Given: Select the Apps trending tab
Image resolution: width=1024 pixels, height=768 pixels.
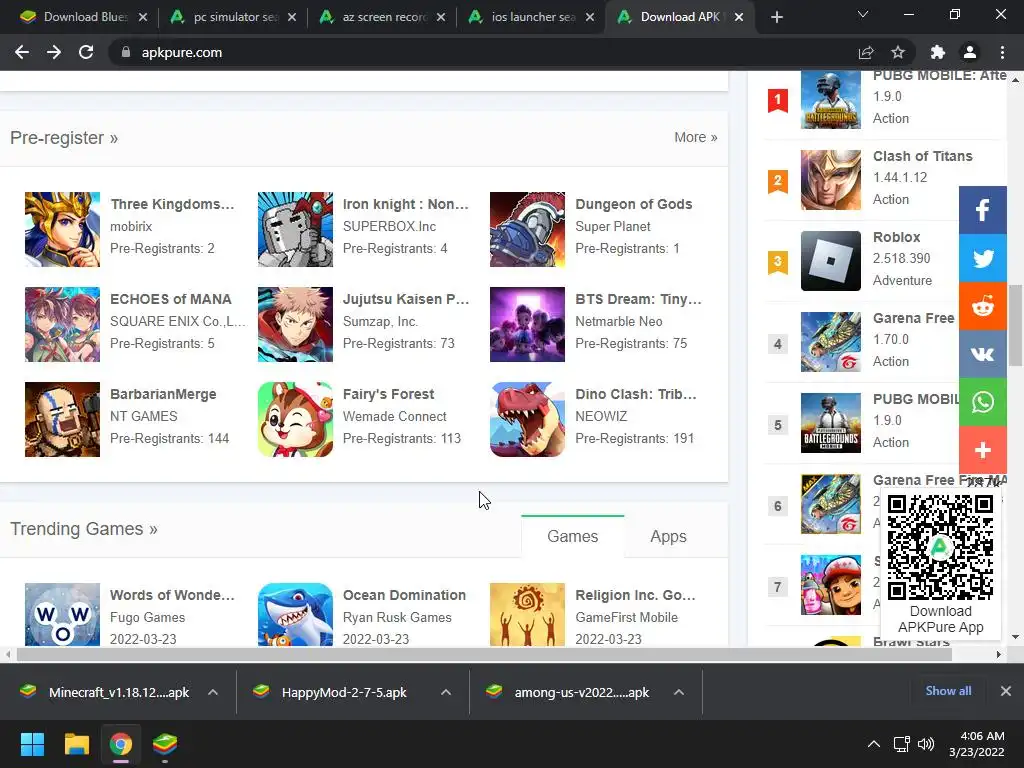Looking at the screenshot, I should 668,536.
